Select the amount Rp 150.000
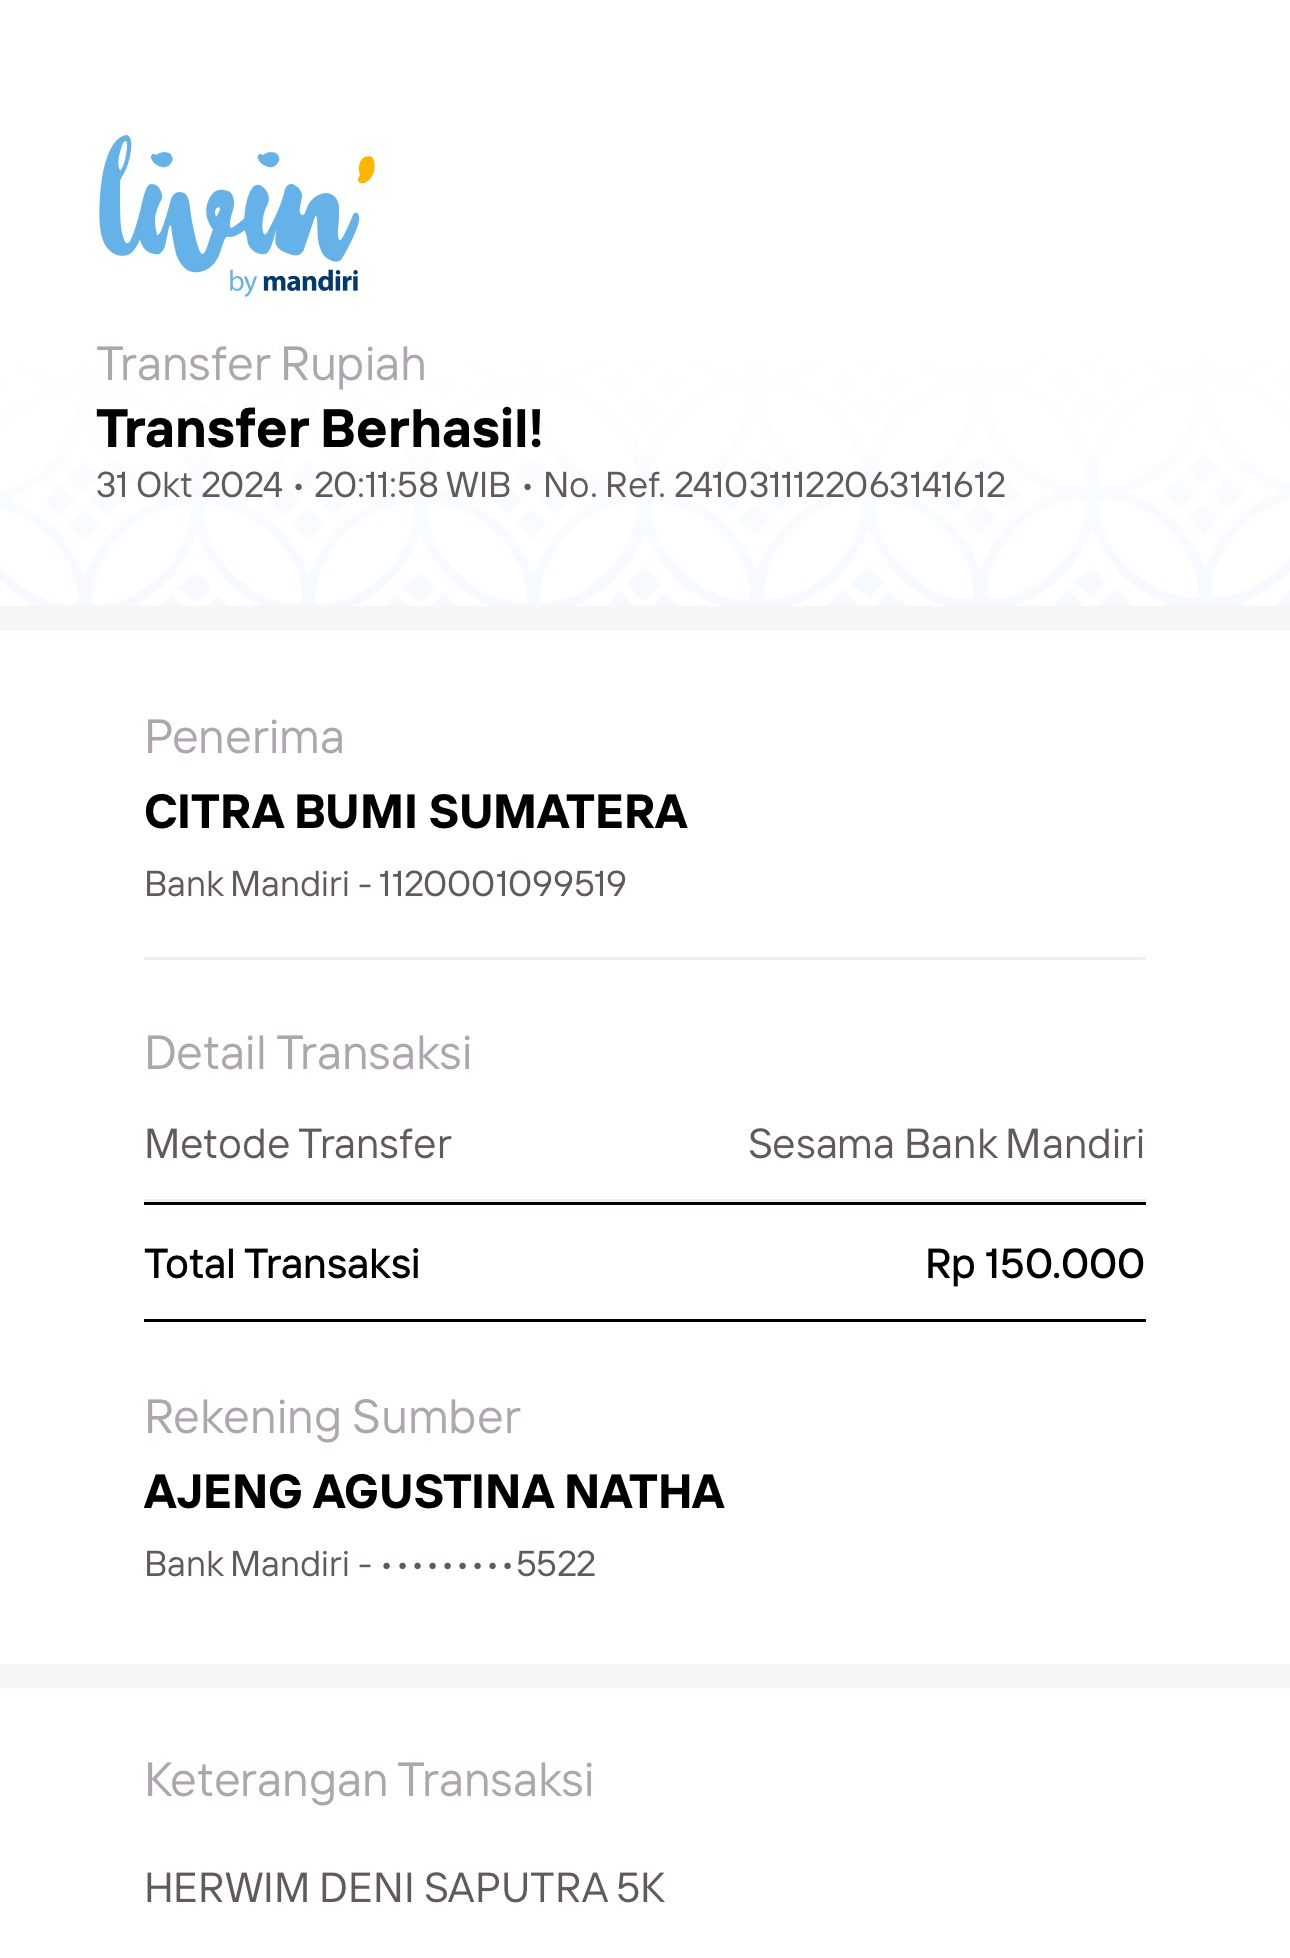This screenshot has width=1290, height=1958. [x=1035, y=1264]
